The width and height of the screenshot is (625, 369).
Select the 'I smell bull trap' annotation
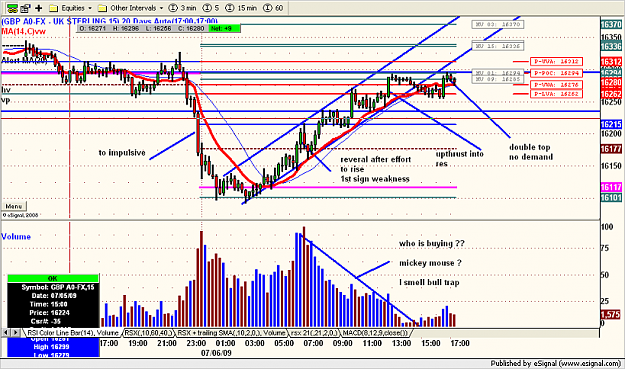429,283
